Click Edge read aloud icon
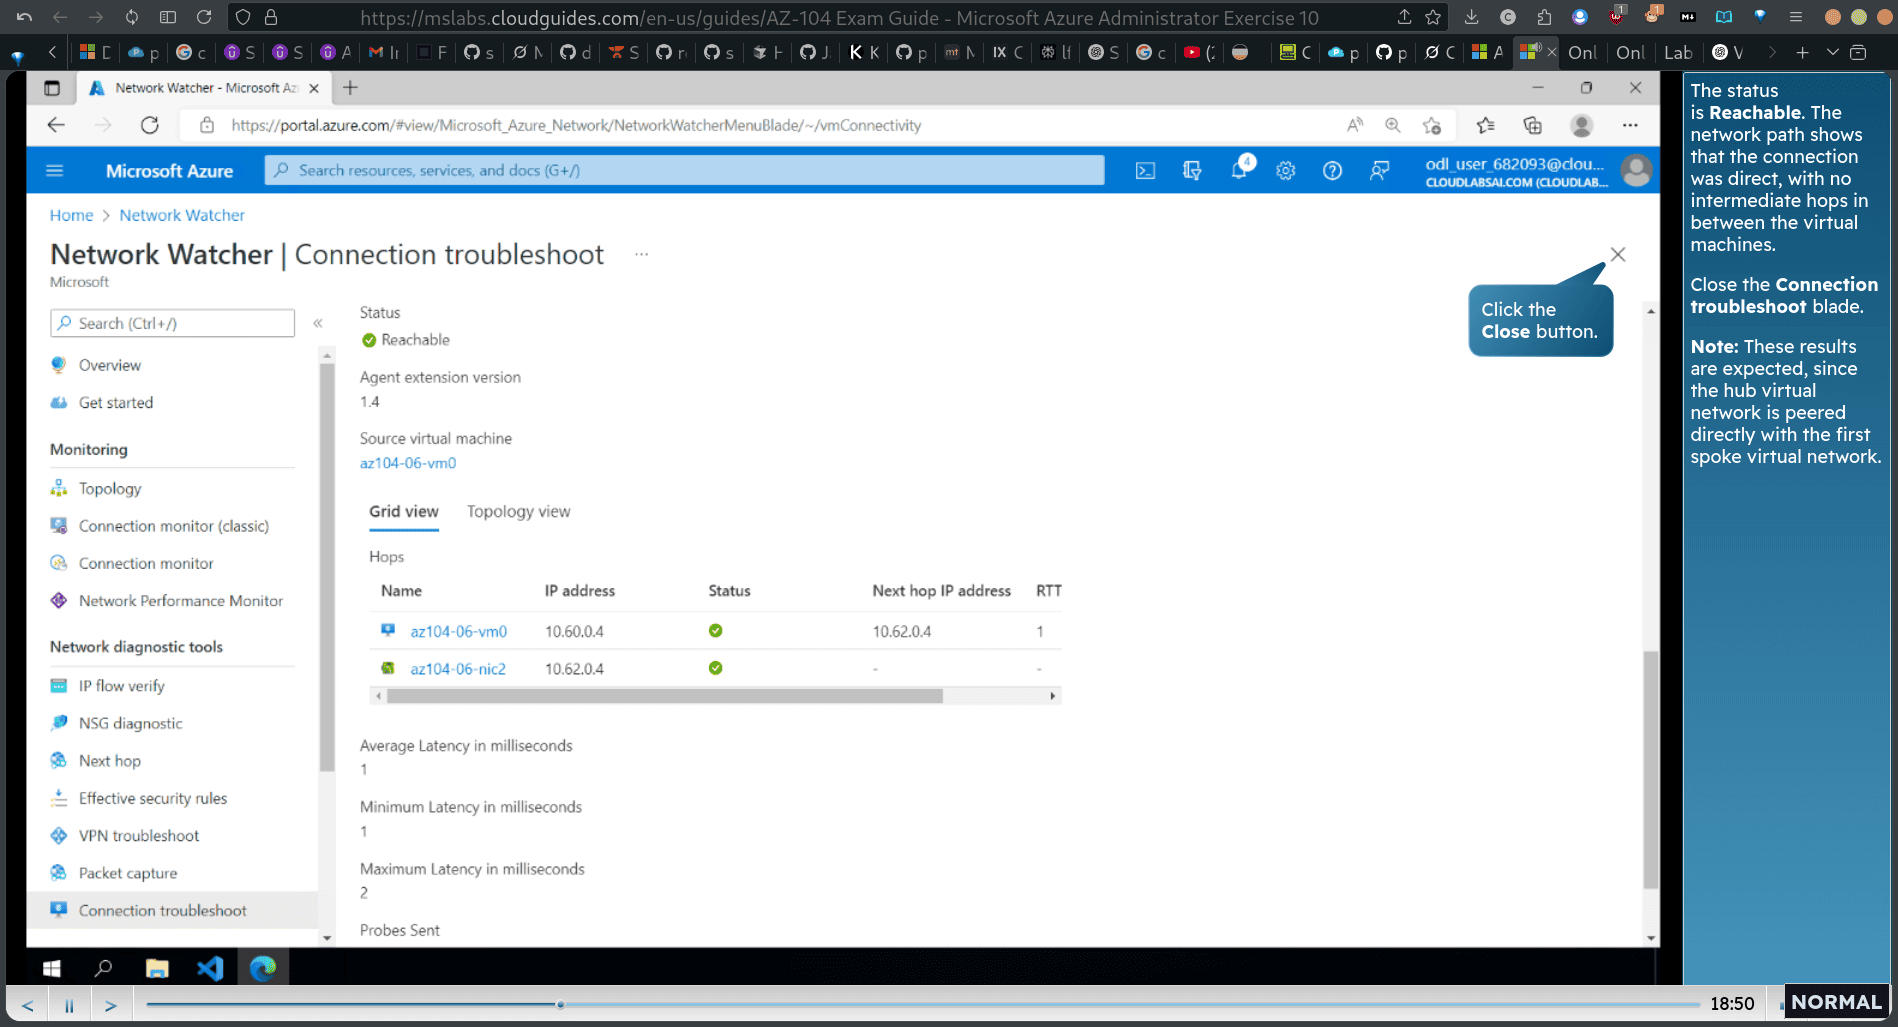Viewport: 1898px width, 1027px height. click(1354, 125)
